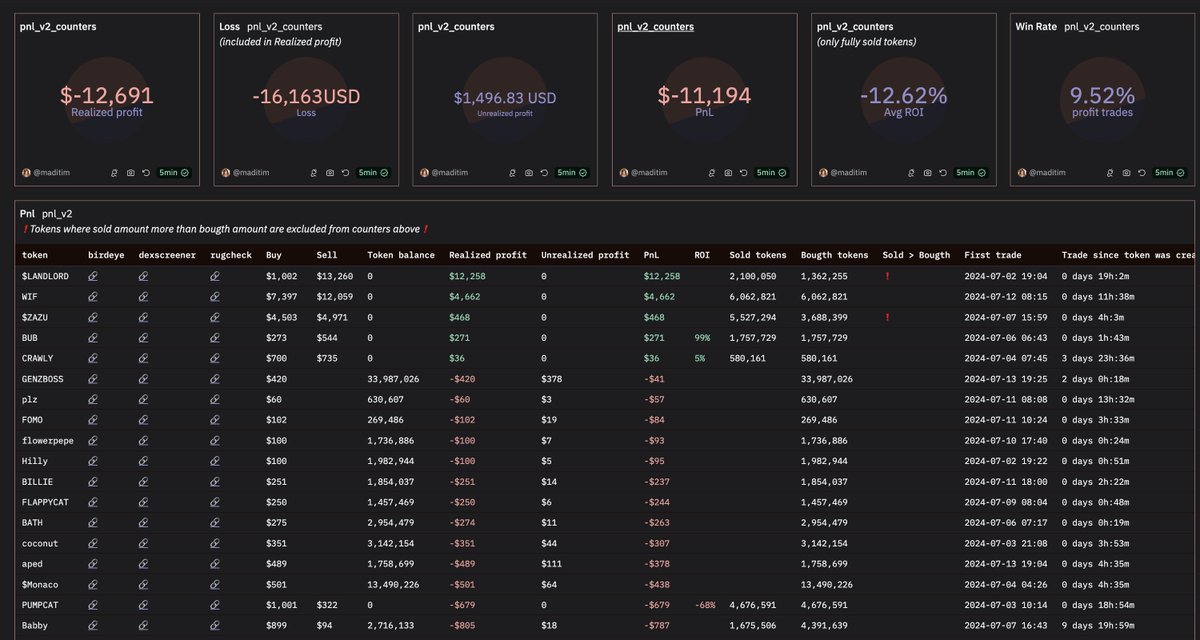The height and width of the screenshot is (640, 1200).
Task: Click camera screenshot icon on Realized profit card
Action: tap(131, 173)
